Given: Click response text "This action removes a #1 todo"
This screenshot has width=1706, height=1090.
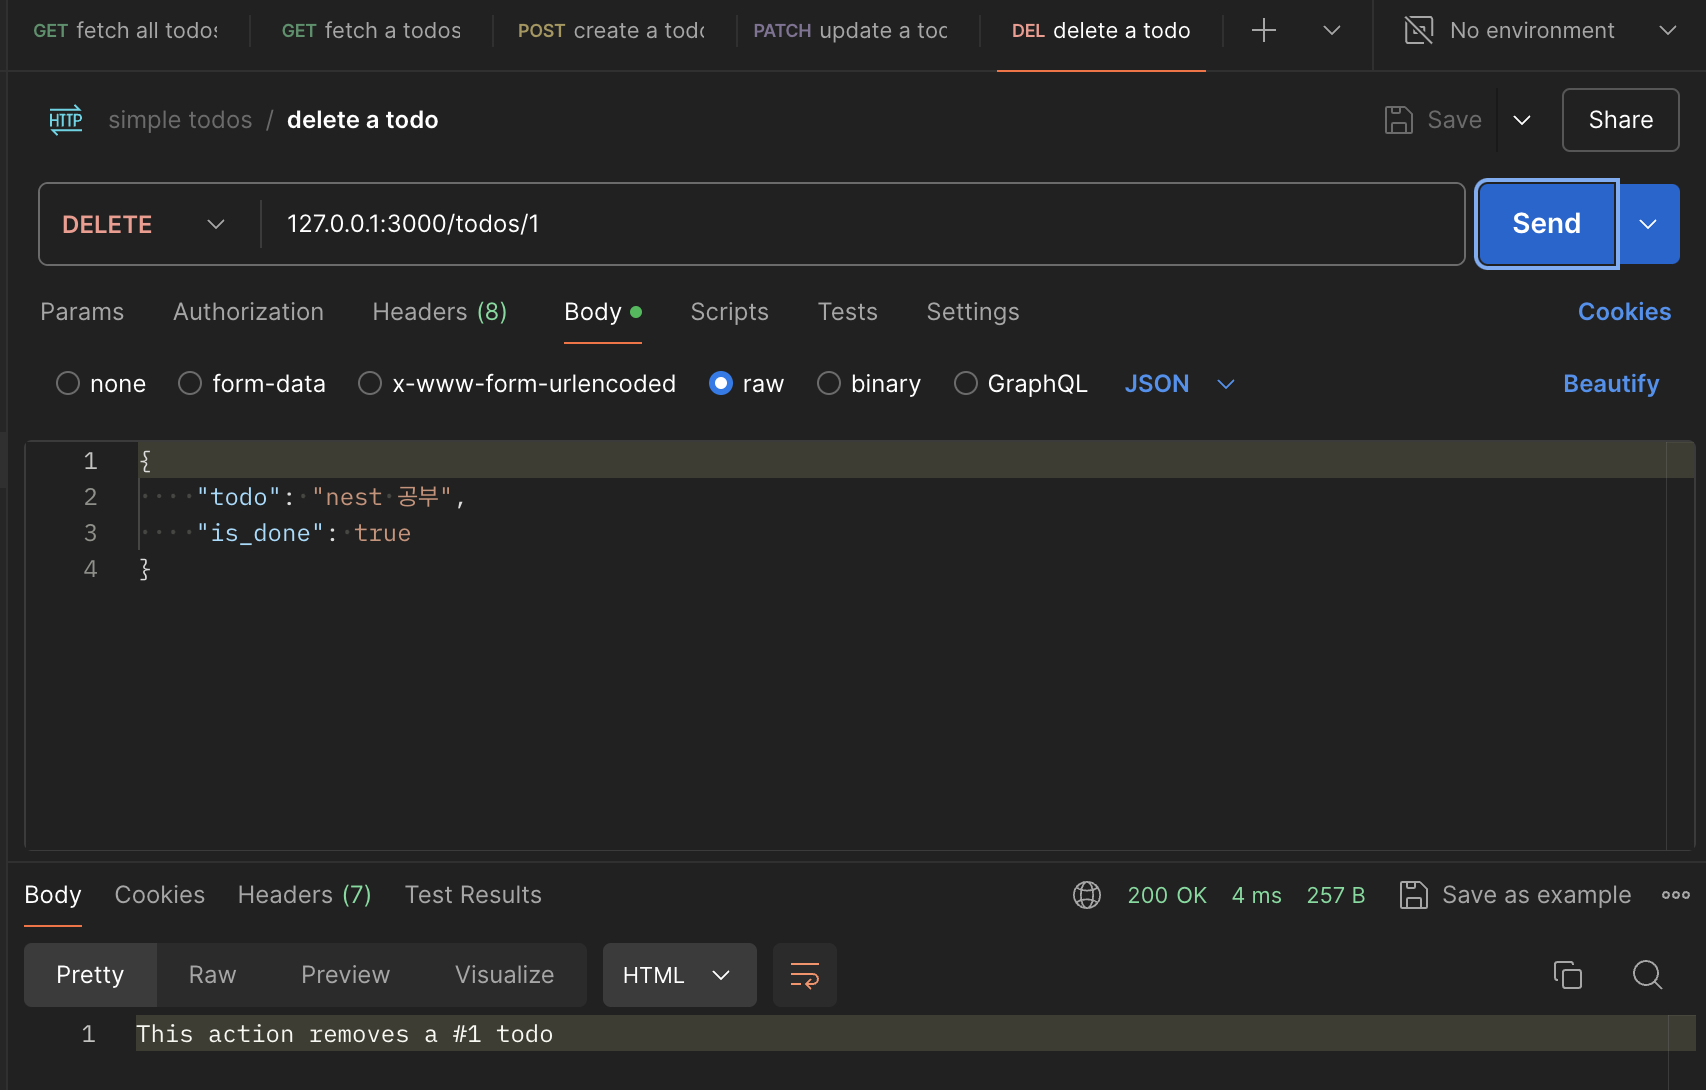Looking at the screenshot, I should [x=344, y=1034].
